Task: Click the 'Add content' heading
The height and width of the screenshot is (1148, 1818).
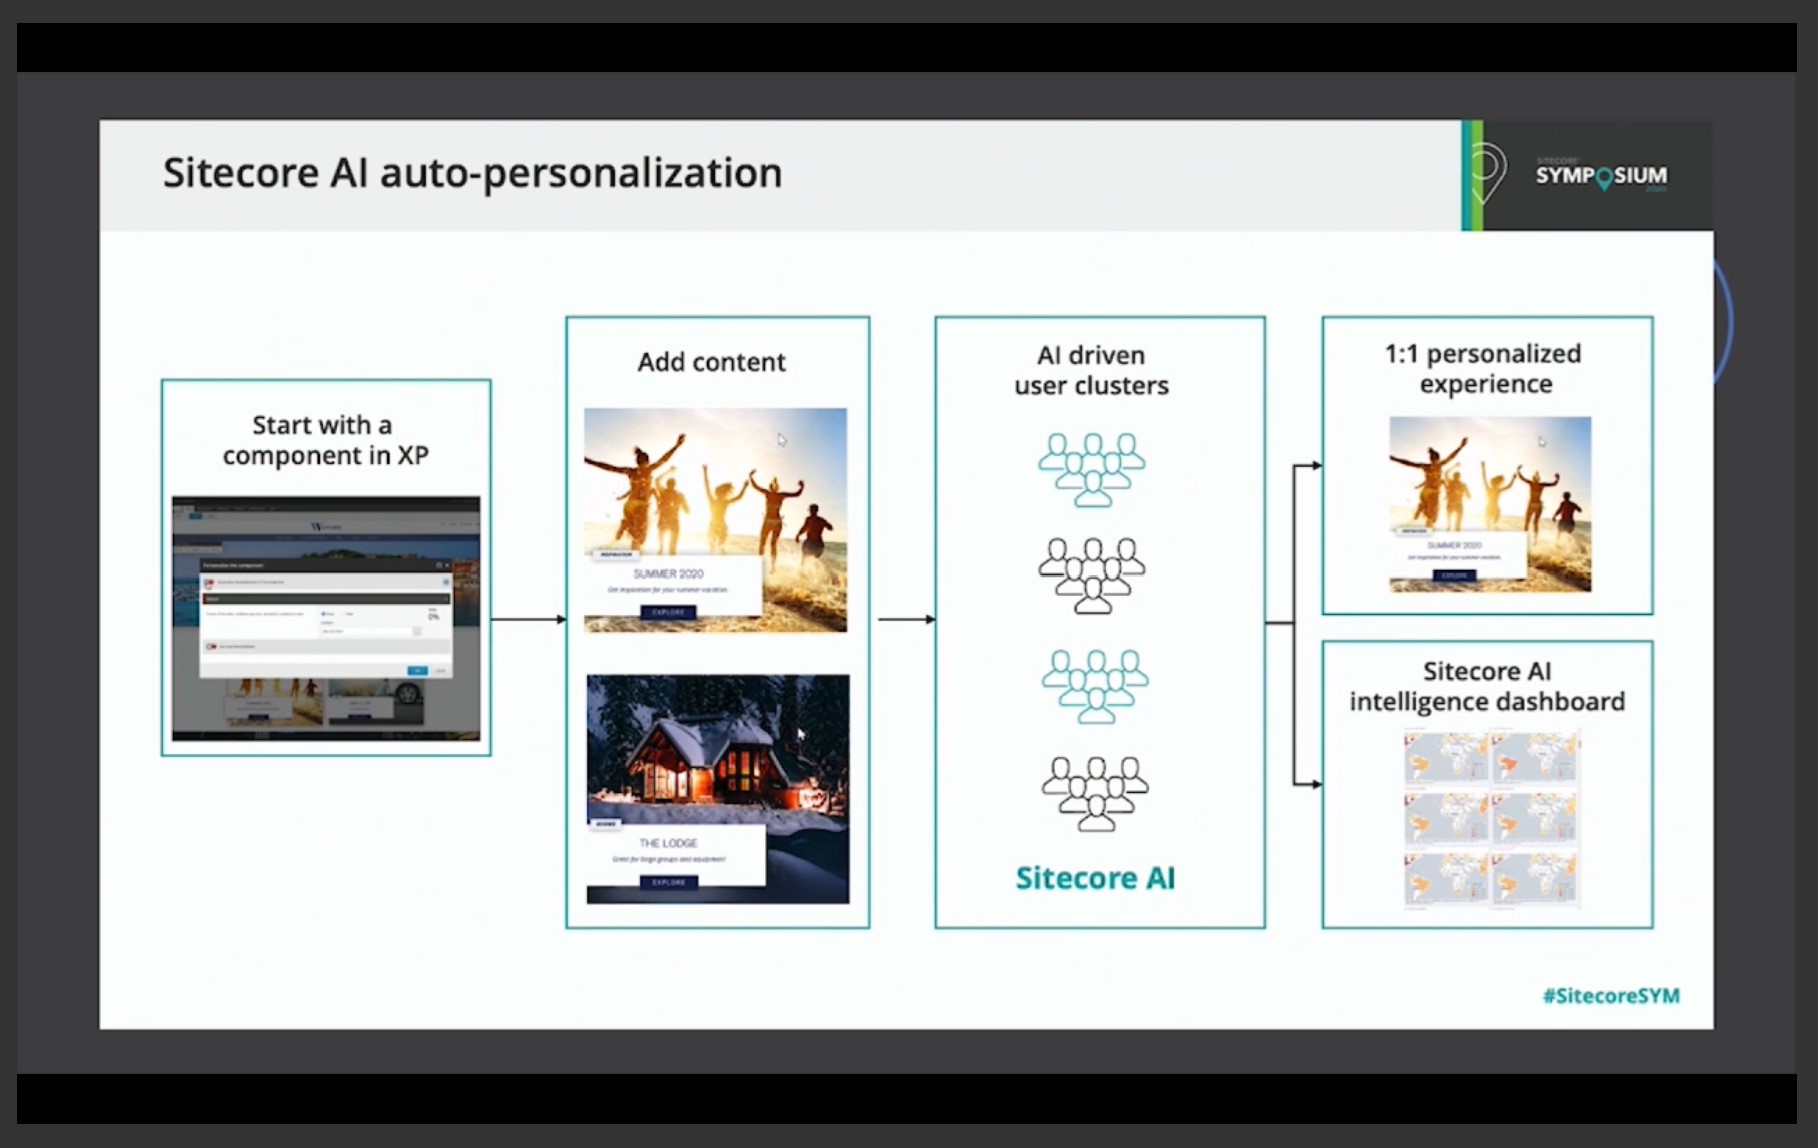Action: pos(712,362)
